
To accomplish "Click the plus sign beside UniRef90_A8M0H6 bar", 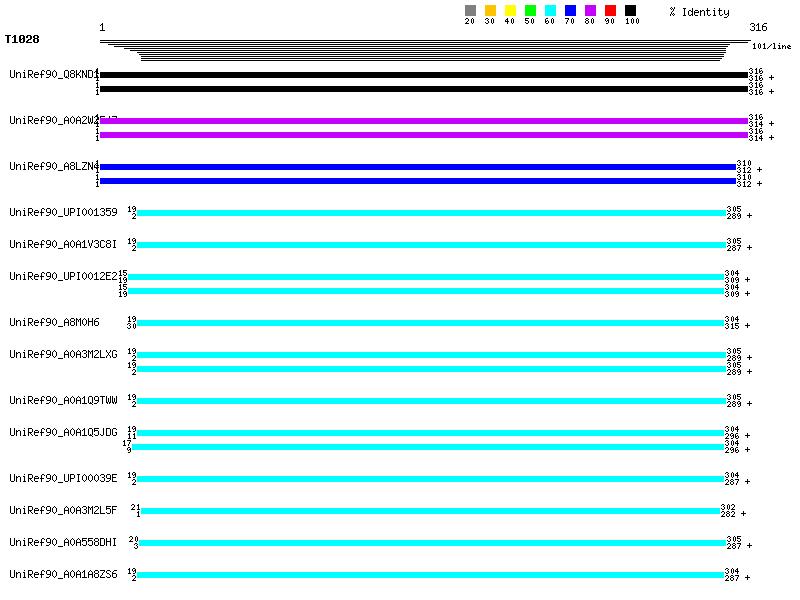I will click(746, 326).
